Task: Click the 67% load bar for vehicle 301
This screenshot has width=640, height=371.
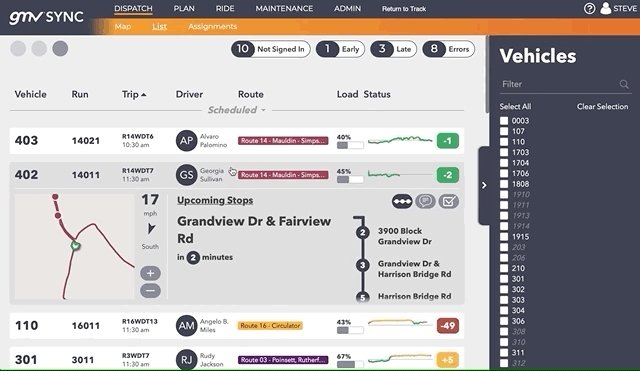Action: tap(350, 364)
